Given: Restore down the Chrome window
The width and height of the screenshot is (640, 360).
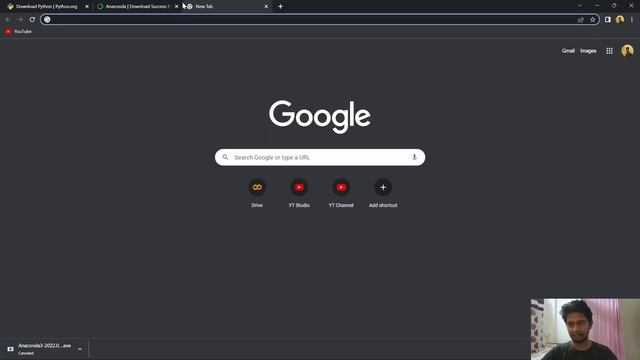Looking at the screenshot, I should (614, 6).
